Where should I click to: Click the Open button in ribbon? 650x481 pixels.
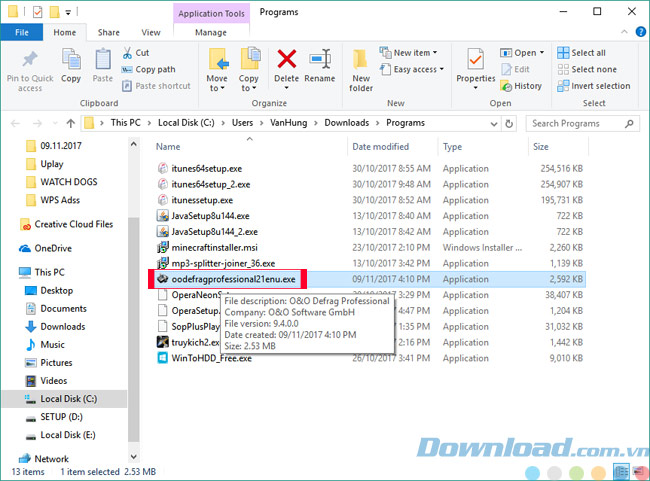[x=519, y=53]
